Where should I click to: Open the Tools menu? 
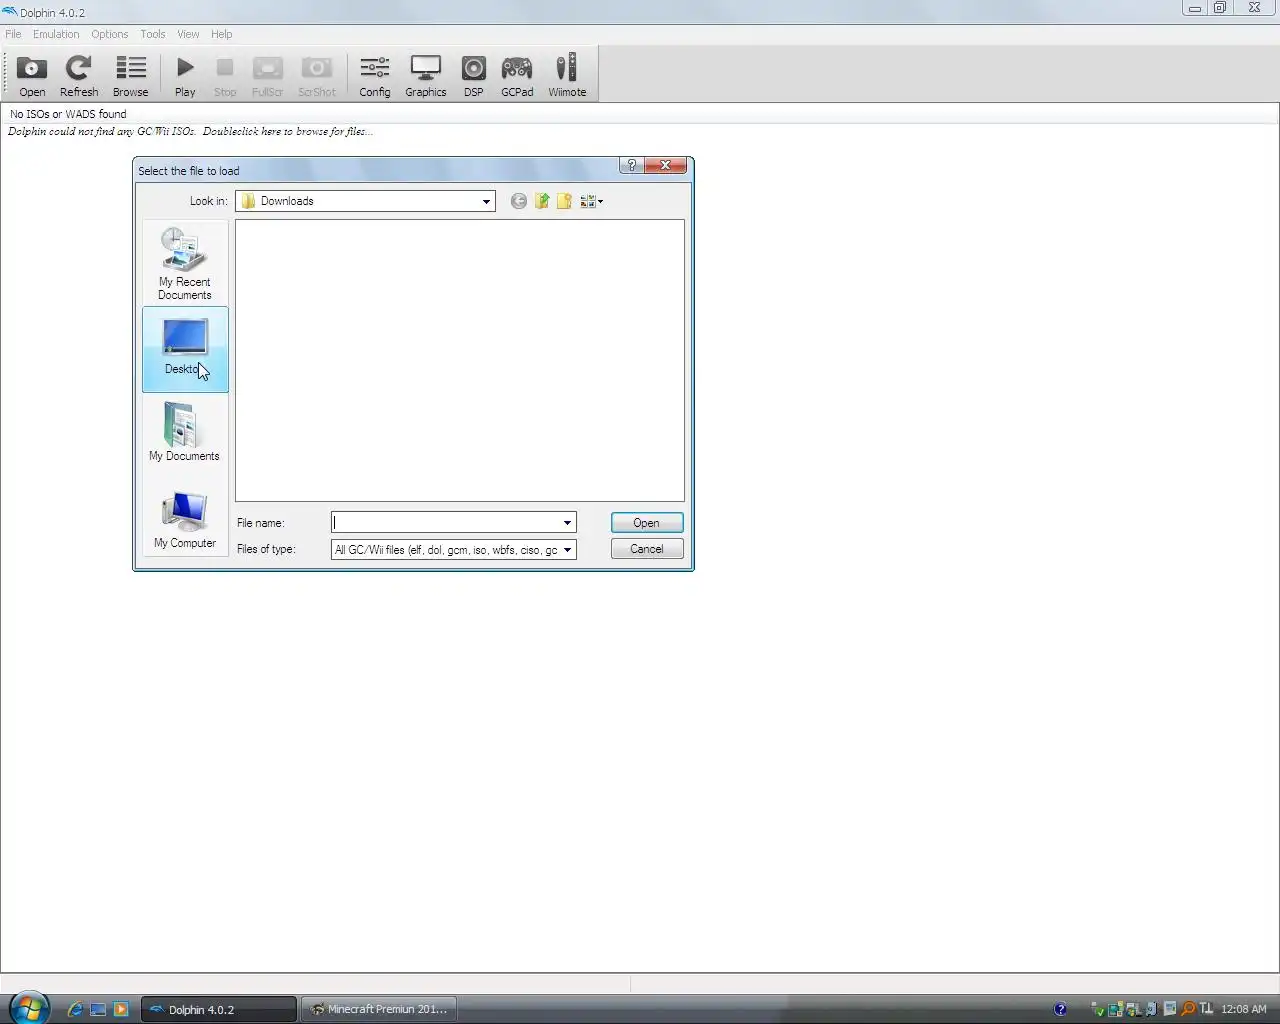(153, 34)
